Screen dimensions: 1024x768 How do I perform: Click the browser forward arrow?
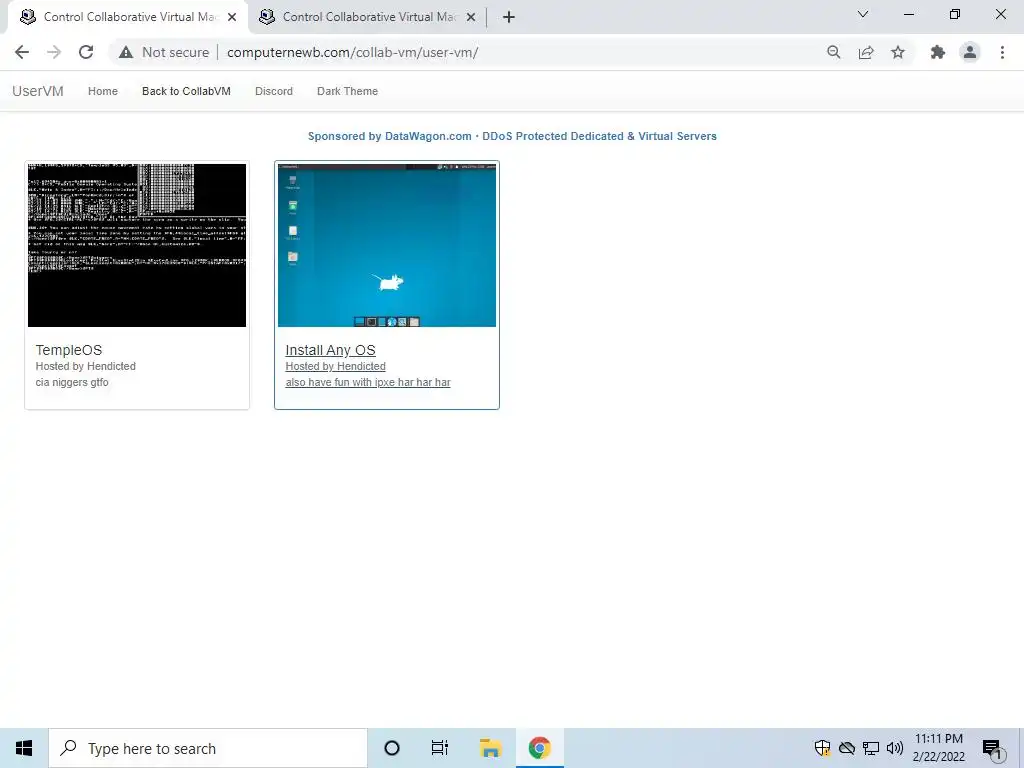point(54,52)
